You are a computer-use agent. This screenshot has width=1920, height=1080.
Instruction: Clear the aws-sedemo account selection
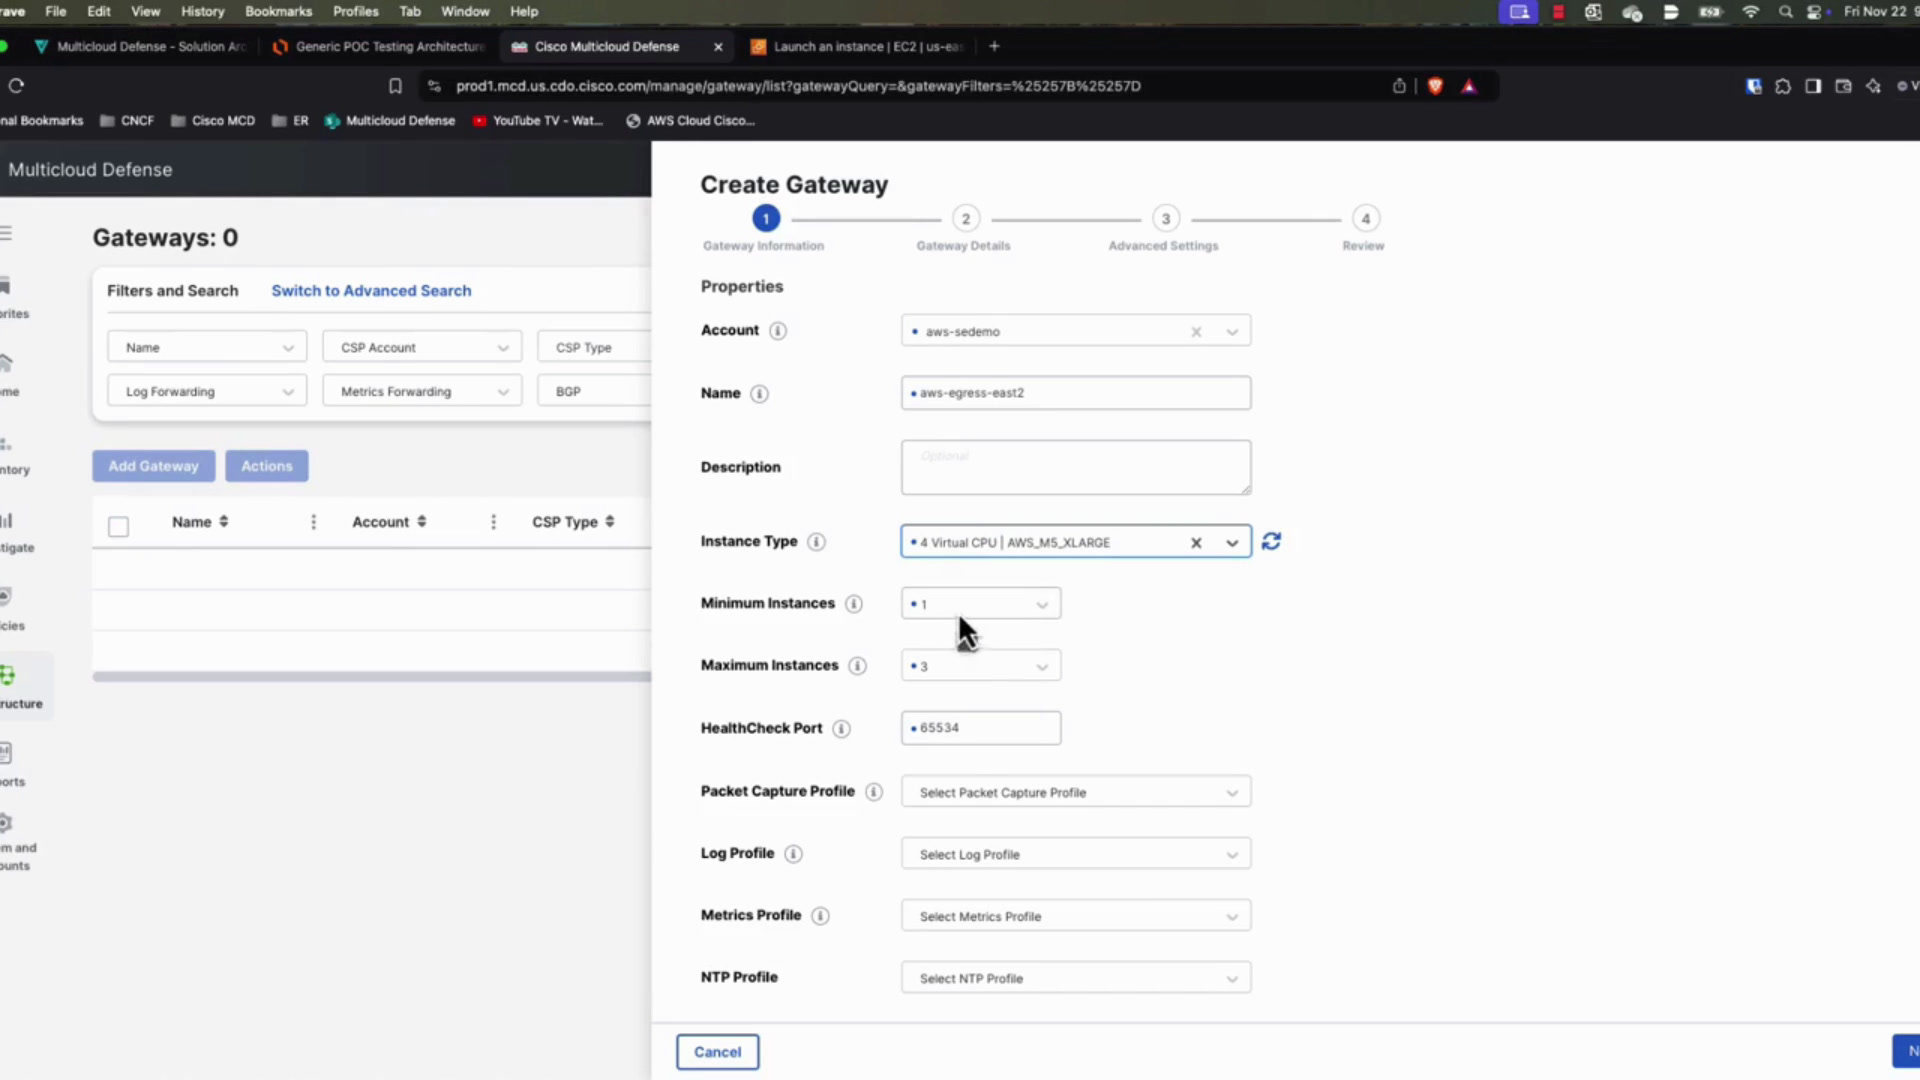coord(1196,332)
